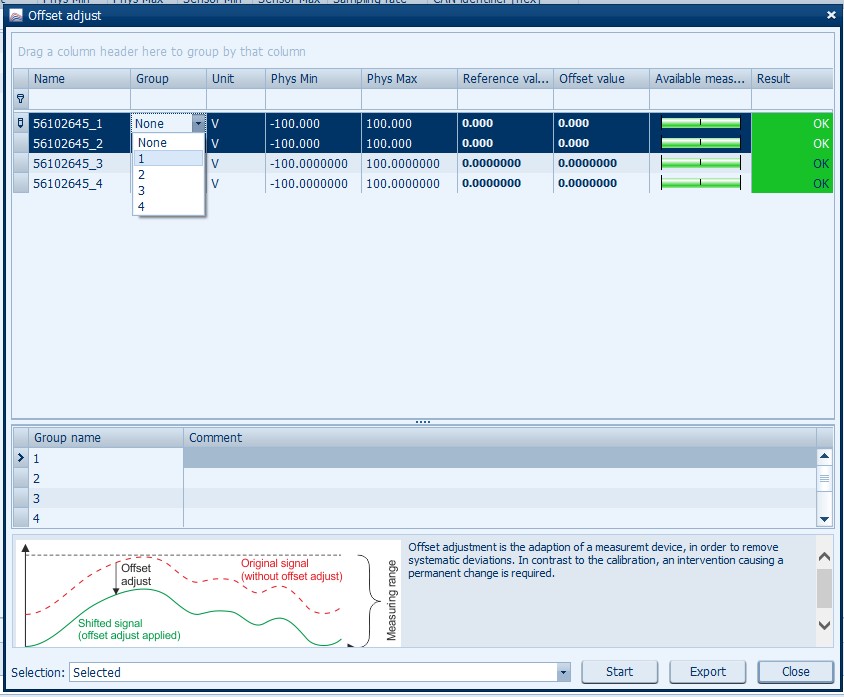Viewport: 844px width, 697px height.
Task: Close the Offset adjust dialog with X
Action: tap(831, 15)
